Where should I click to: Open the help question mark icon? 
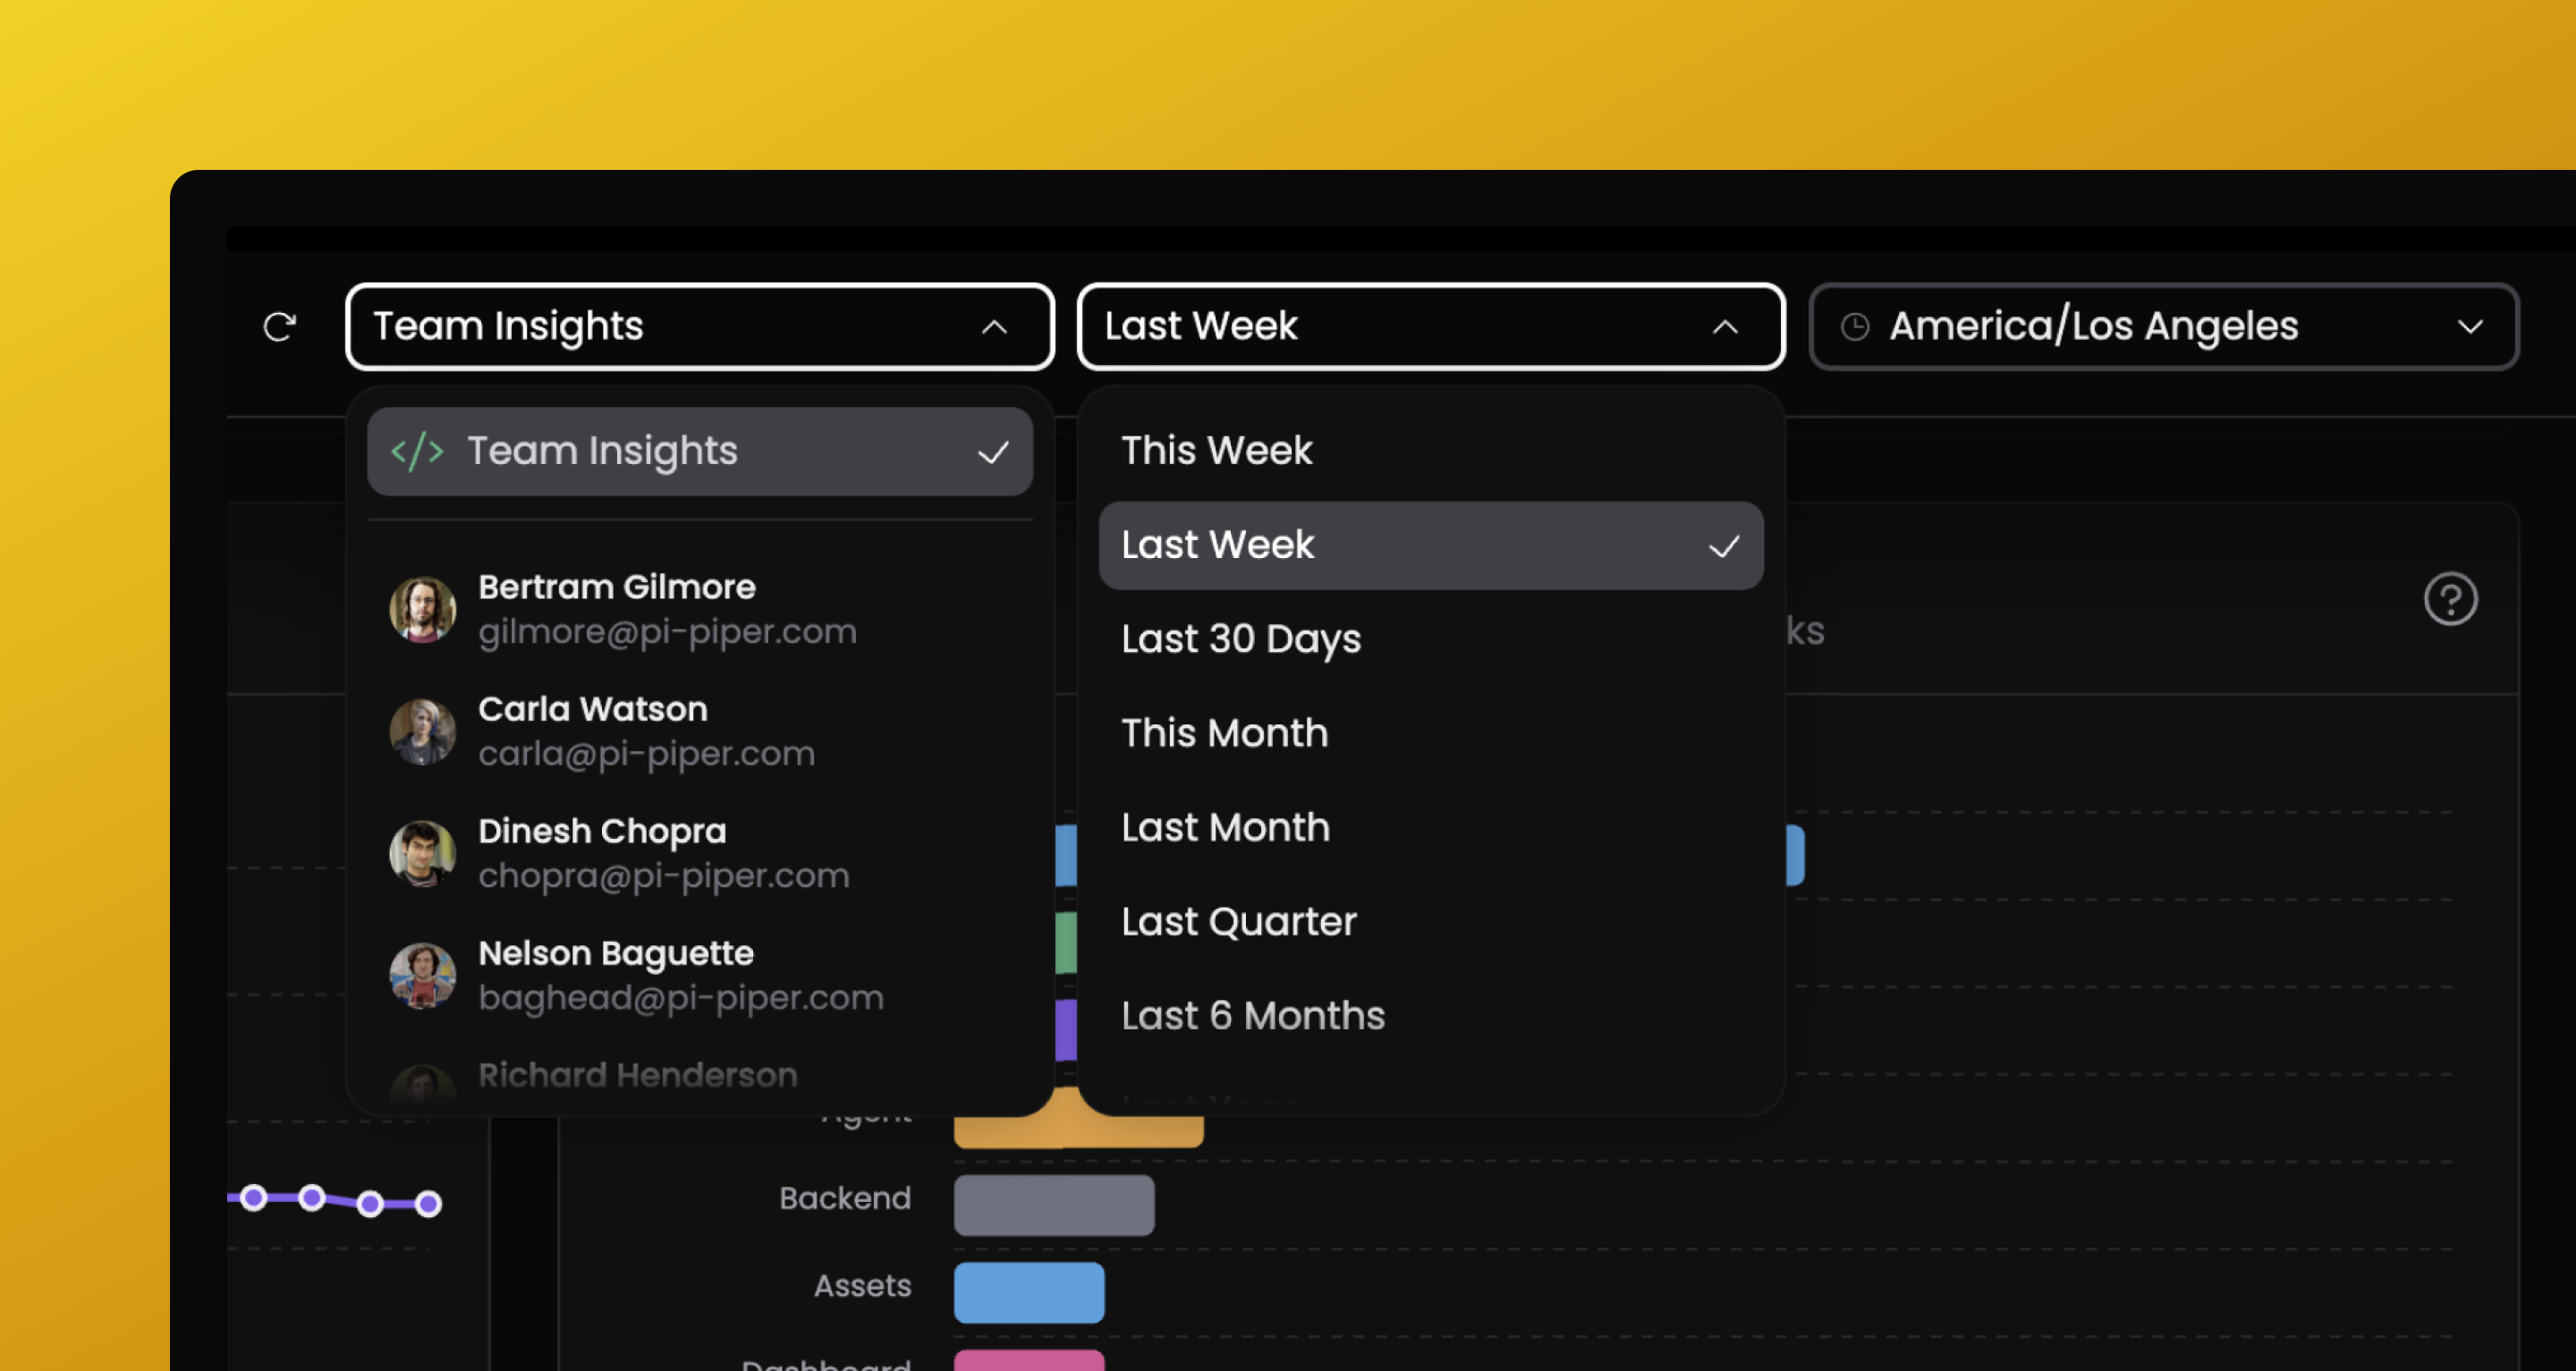[x=2450, y=599]
